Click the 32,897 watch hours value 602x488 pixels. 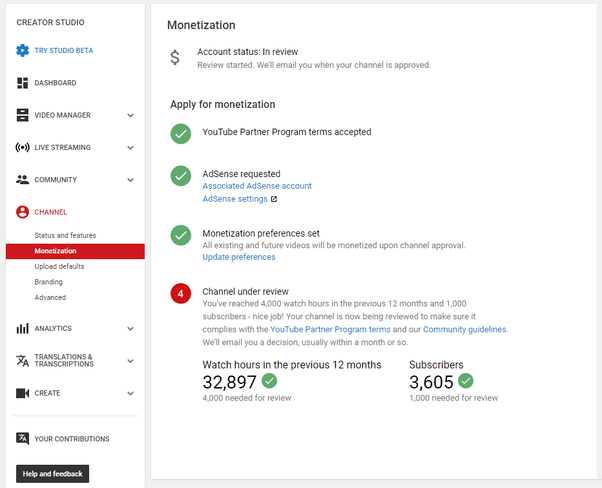tap(229, 382)
